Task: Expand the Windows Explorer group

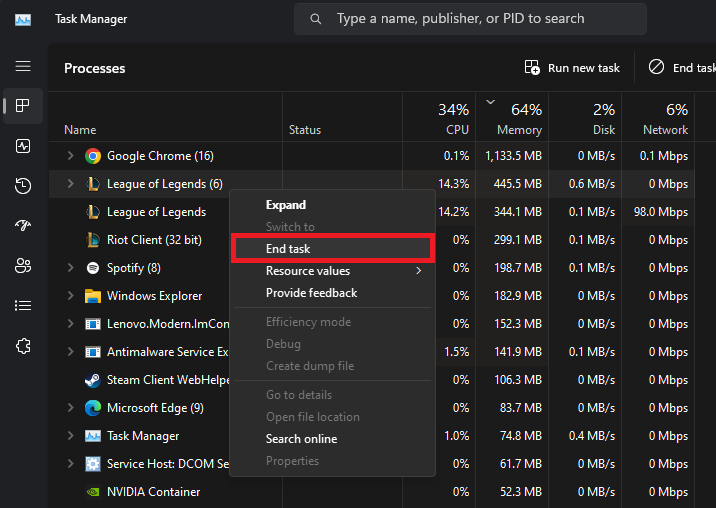Action: pyautogui.click(x=70, y=296)
